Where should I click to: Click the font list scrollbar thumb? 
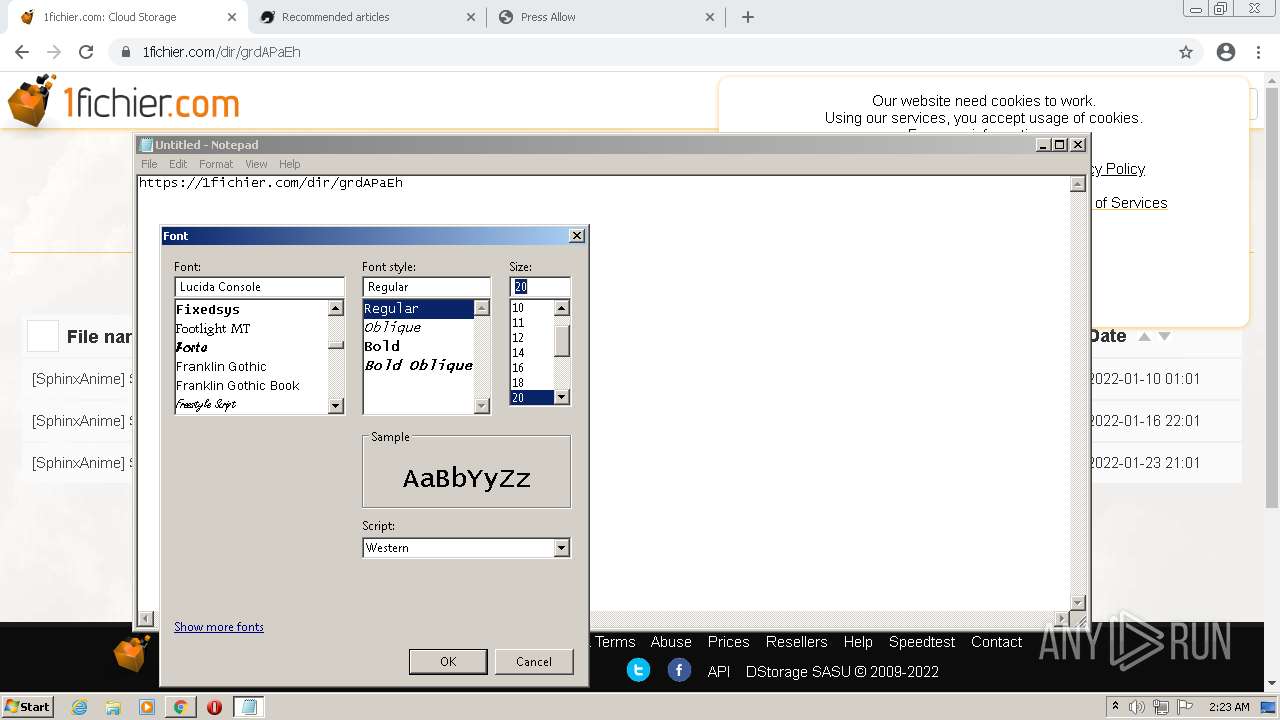pos(336,346)
